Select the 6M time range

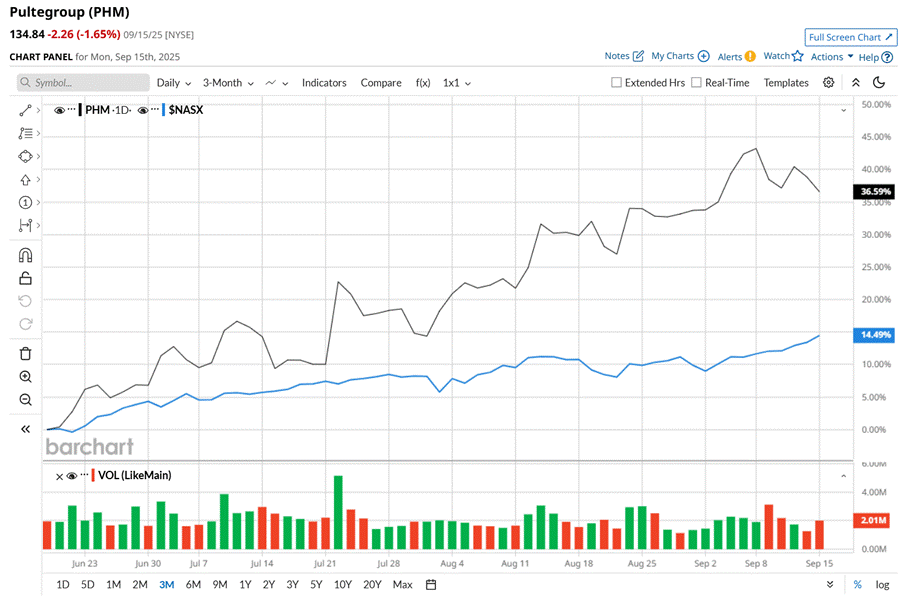tap(193, 585)
